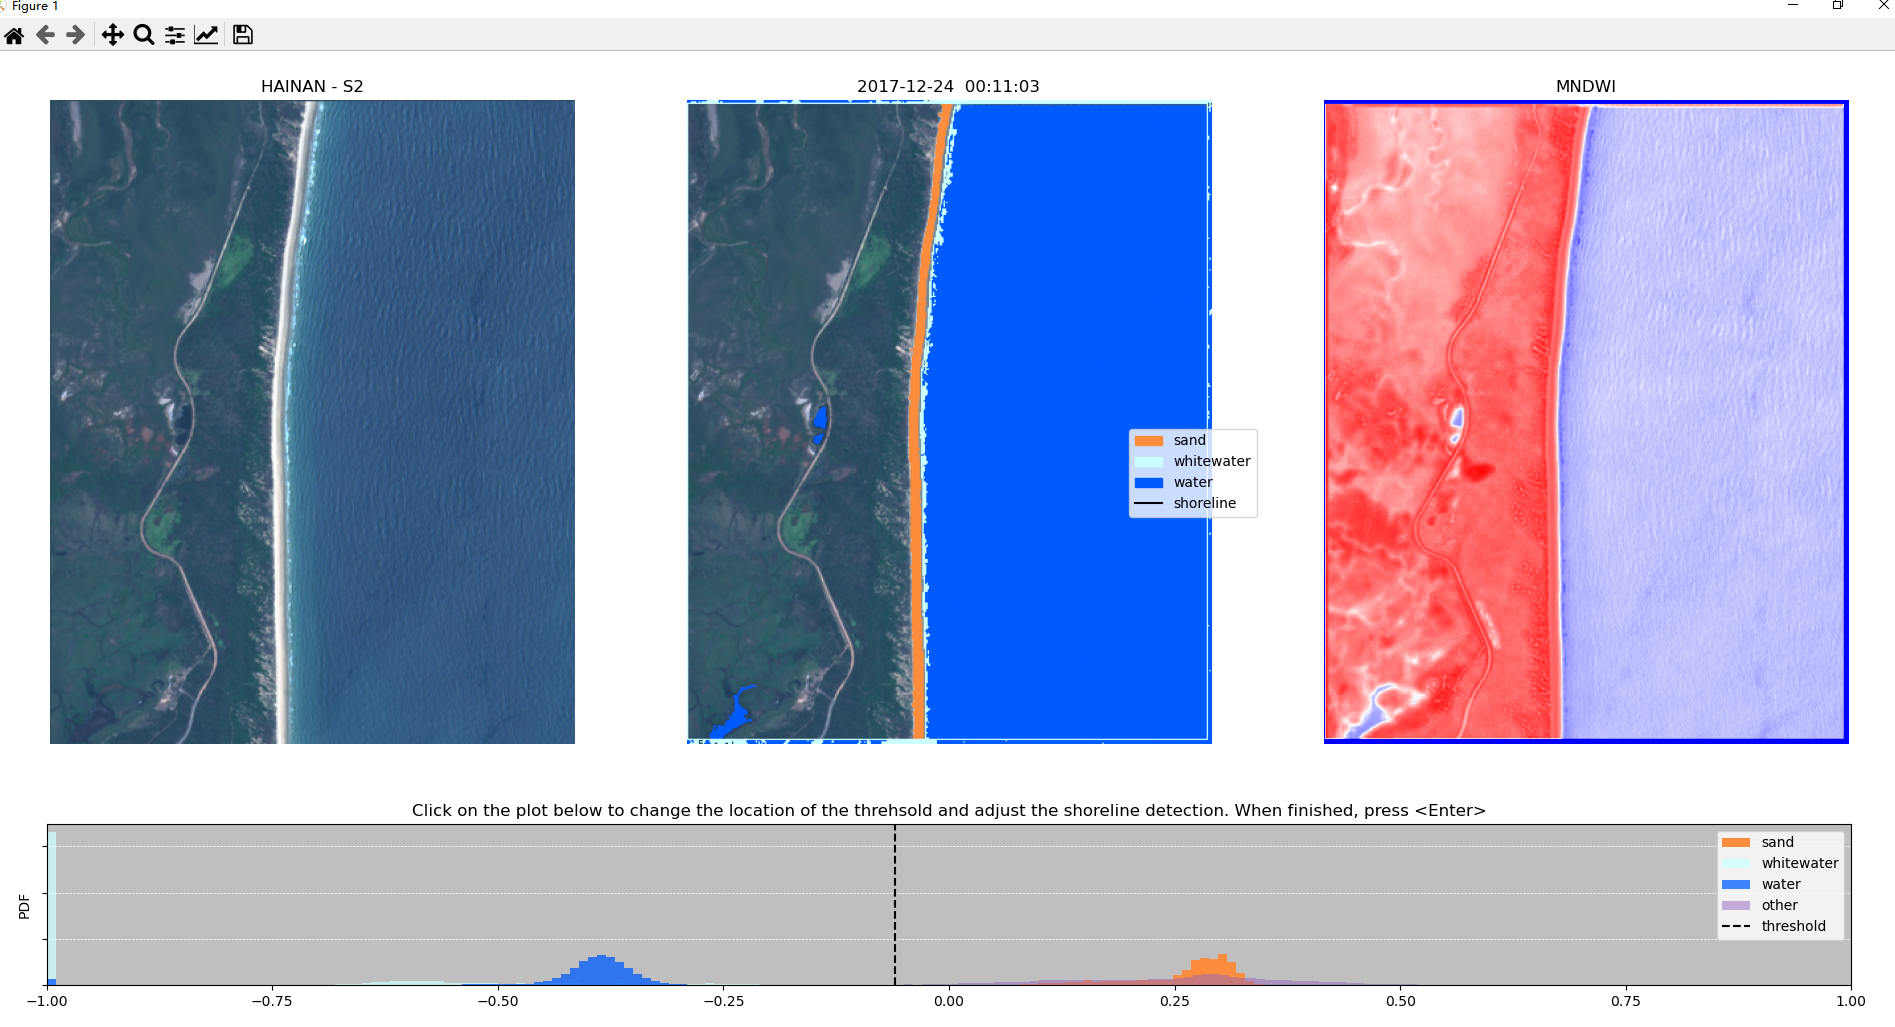Go to next view using Forward arrow
This screenshot has width=1895, height=1027.
click(74, 35)
